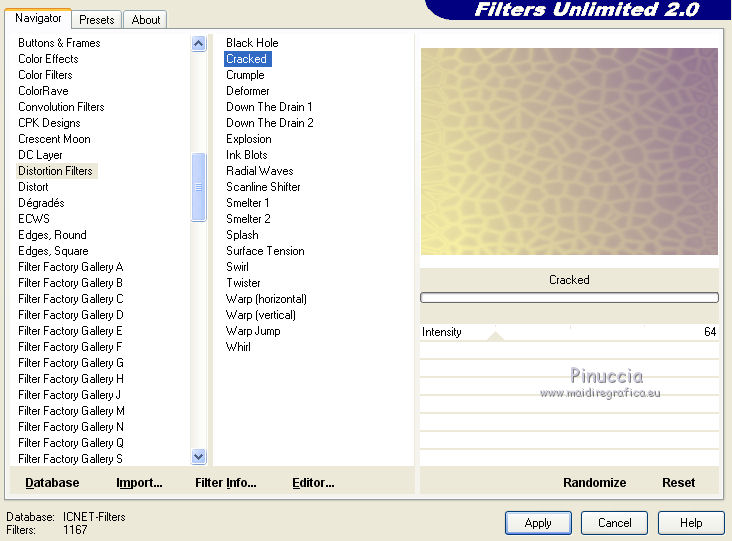The width and height of the screenshot is (732, 541).
Task: Choose the Radial Waves filter
Action: (260, 171)
